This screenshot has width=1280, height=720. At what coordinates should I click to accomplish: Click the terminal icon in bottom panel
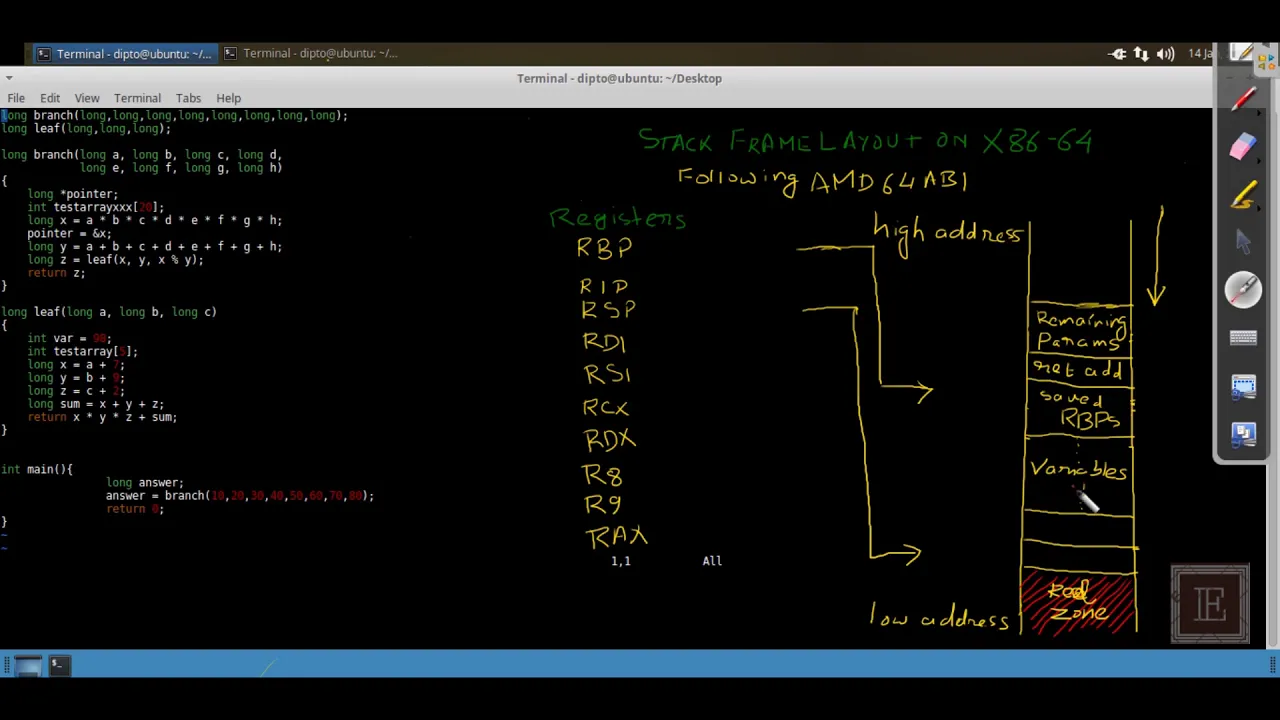[x=58, y=665]
